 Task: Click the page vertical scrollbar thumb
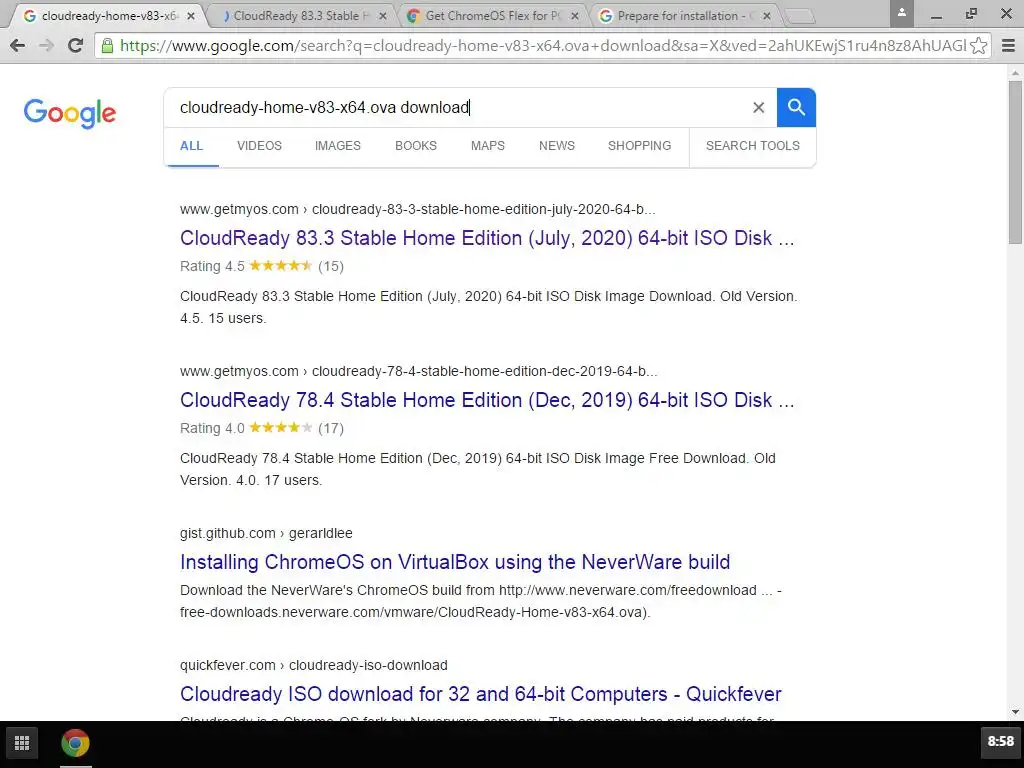[1016, 162]
